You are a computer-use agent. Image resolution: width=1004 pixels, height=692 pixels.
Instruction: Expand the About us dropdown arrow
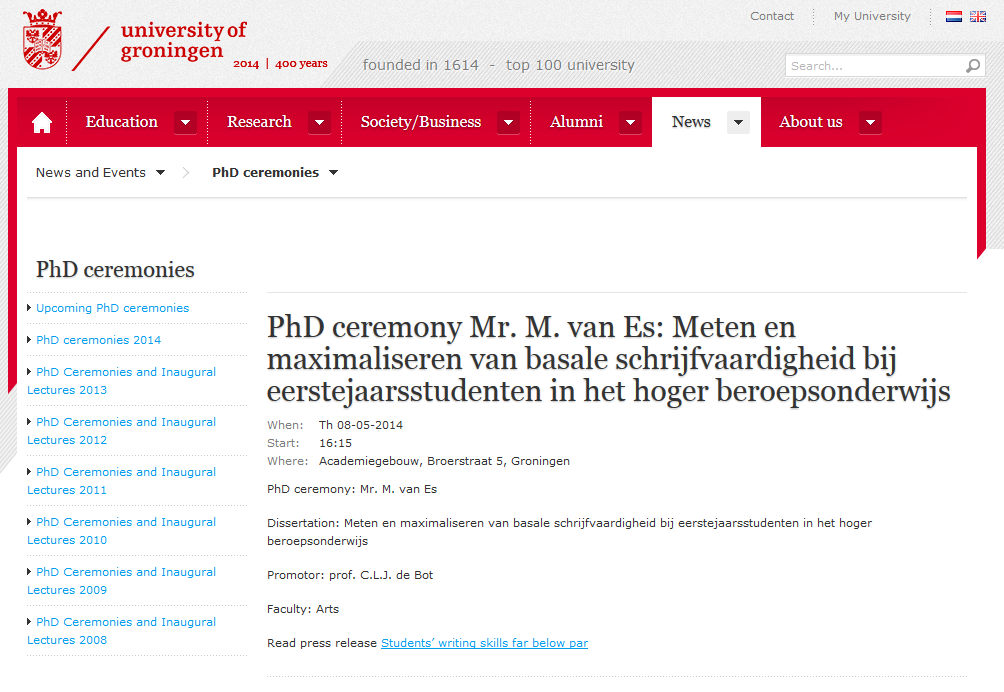pyautogui.click(x=870, y=123)
